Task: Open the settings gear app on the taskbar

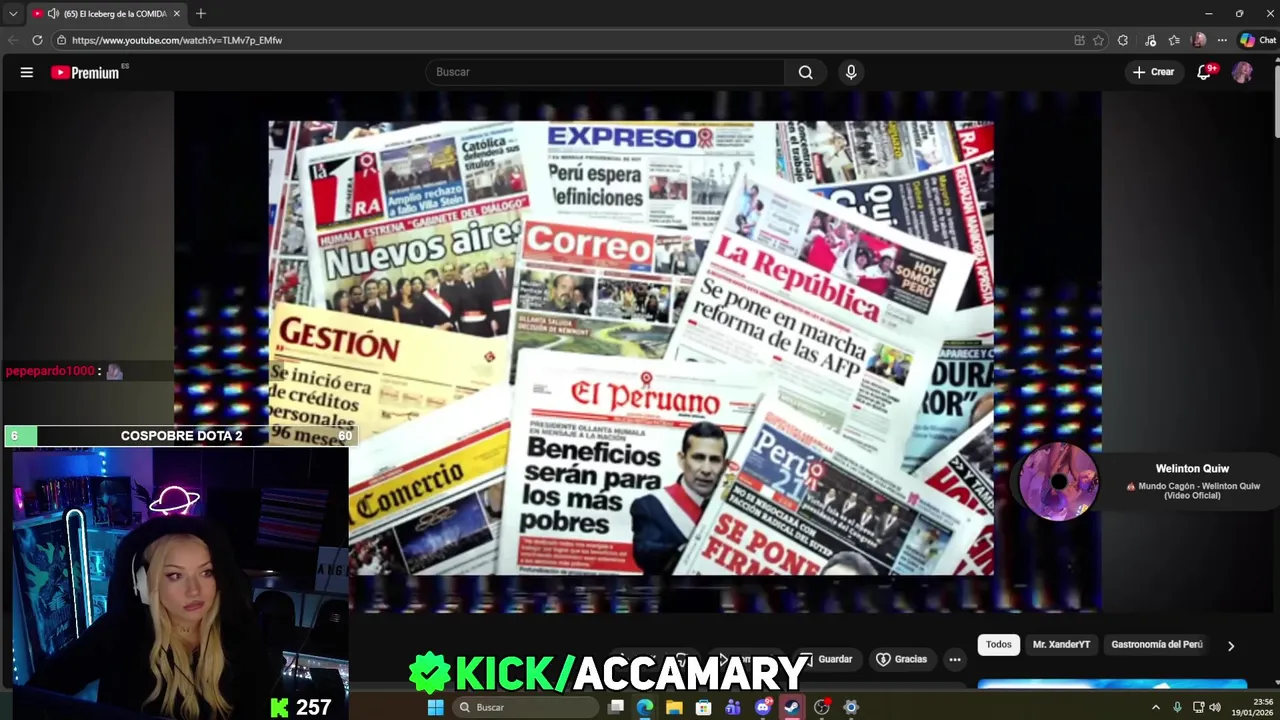Action: click(851, 707)
